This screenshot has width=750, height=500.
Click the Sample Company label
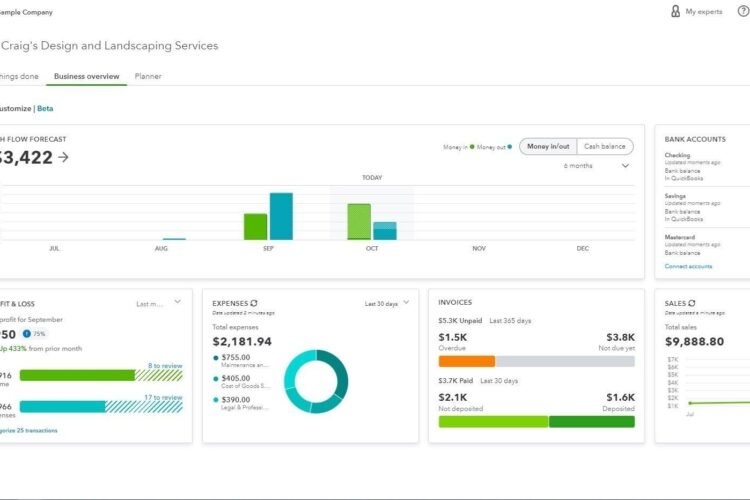tap(26, 12)
